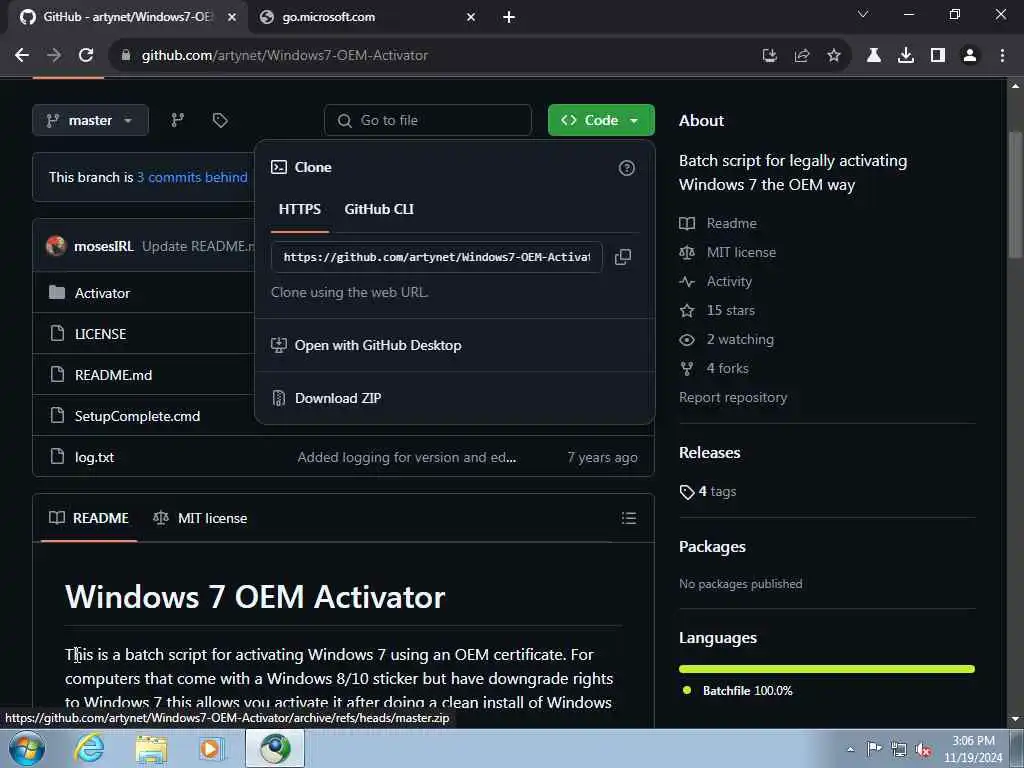
Task: Launch Internet Explorer from taskbar
Action: [x=88, y=748]
